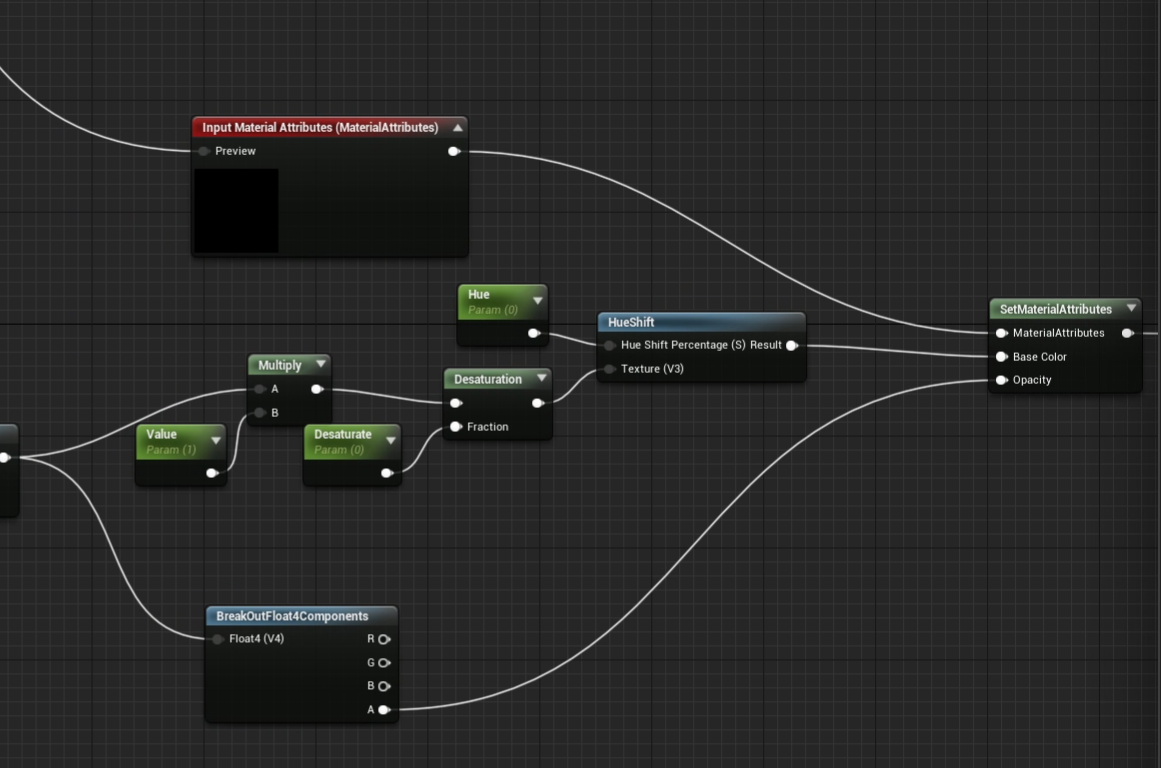Click the Result output pin on HueShift
Viewport: 1161px width, 768px height.
pos(793,345)
